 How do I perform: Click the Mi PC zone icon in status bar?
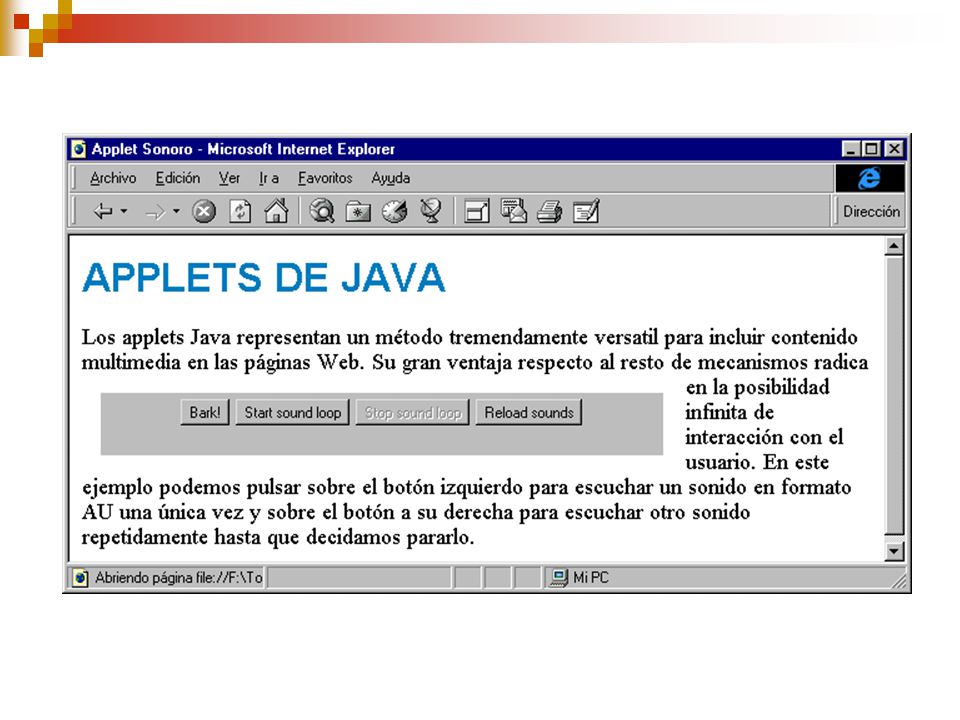point(558,577)
